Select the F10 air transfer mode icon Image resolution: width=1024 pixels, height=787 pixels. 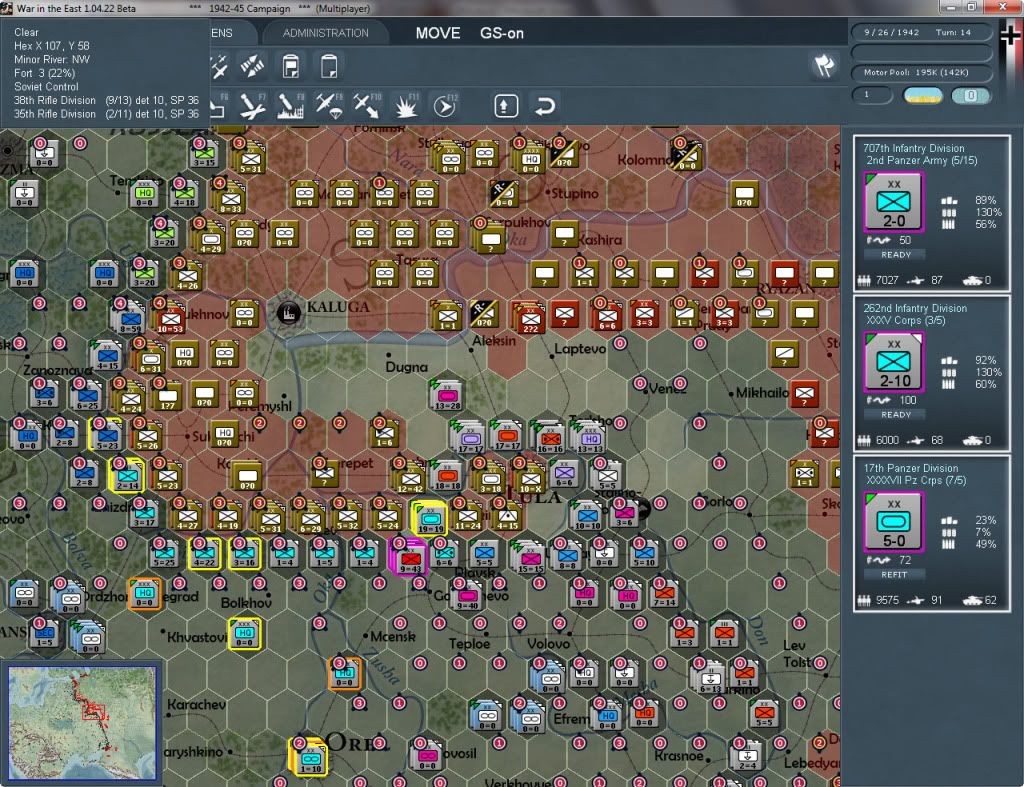point(367,106)
